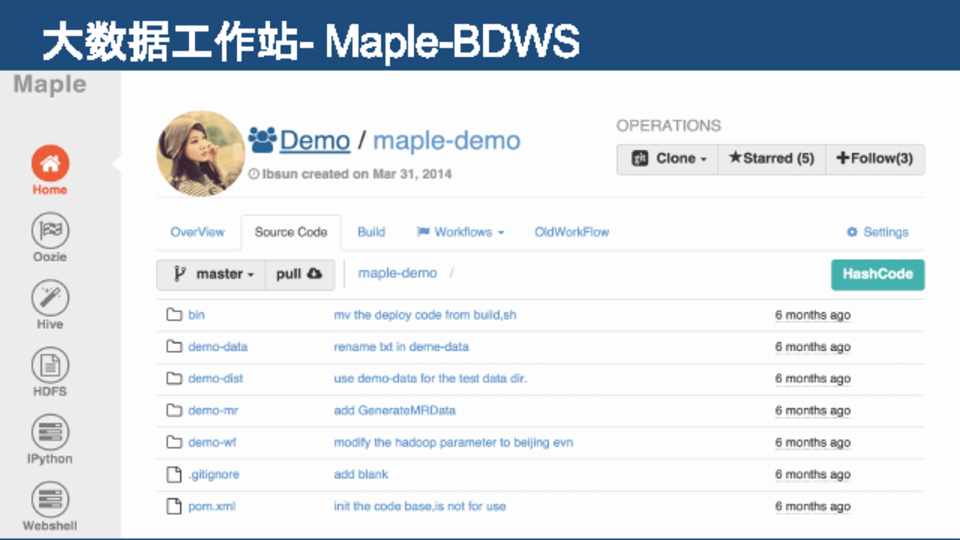The height and width of the screenshot is (540, 960).
Task: Click the folder icon beside bin
Action: click(x=175, y=315)
